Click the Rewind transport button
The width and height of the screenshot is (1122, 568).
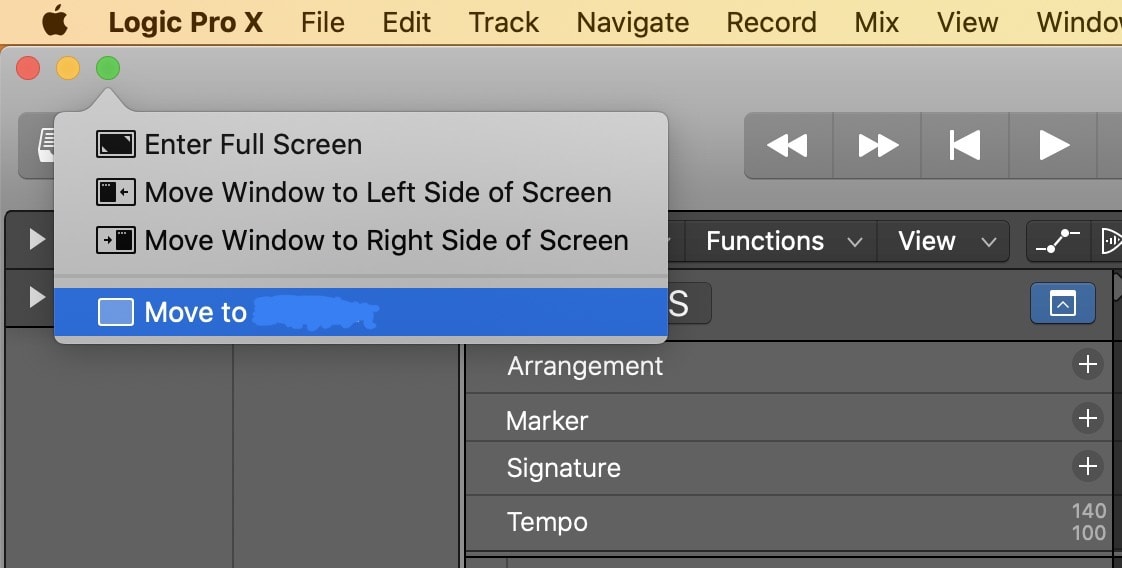click(787, 146)
